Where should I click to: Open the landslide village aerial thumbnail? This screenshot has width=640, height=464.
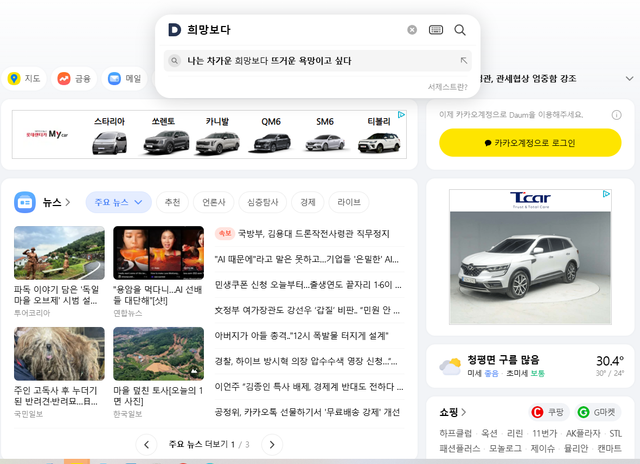tap(158, 354)
